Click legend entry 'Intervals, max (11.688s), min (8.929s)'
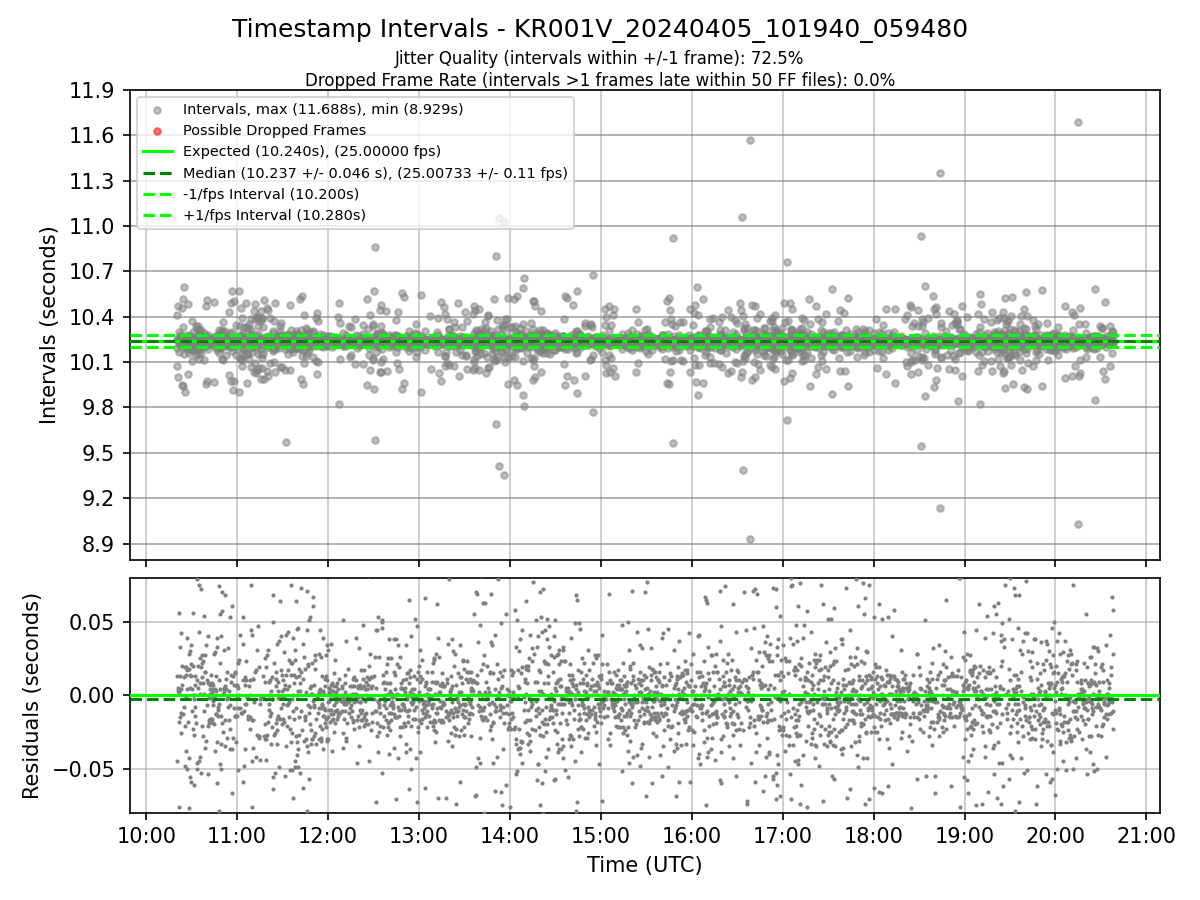The image size is (1200, 900). click(323, 108)
